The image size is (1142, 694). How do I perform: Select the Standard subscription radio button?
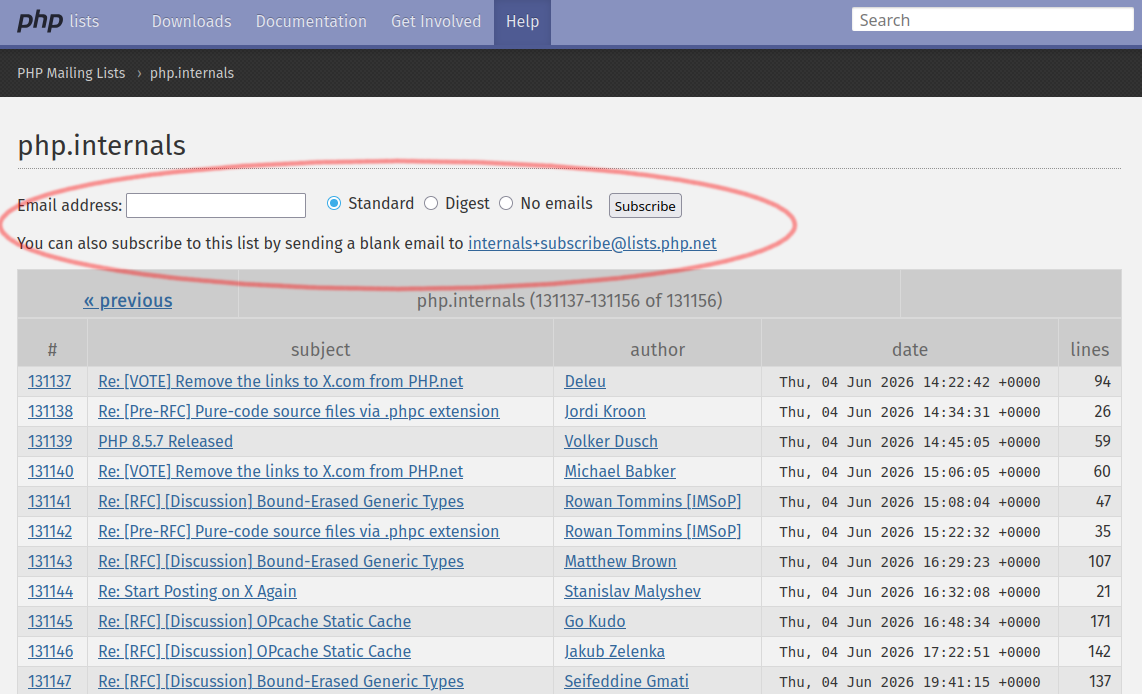[334, 203]
